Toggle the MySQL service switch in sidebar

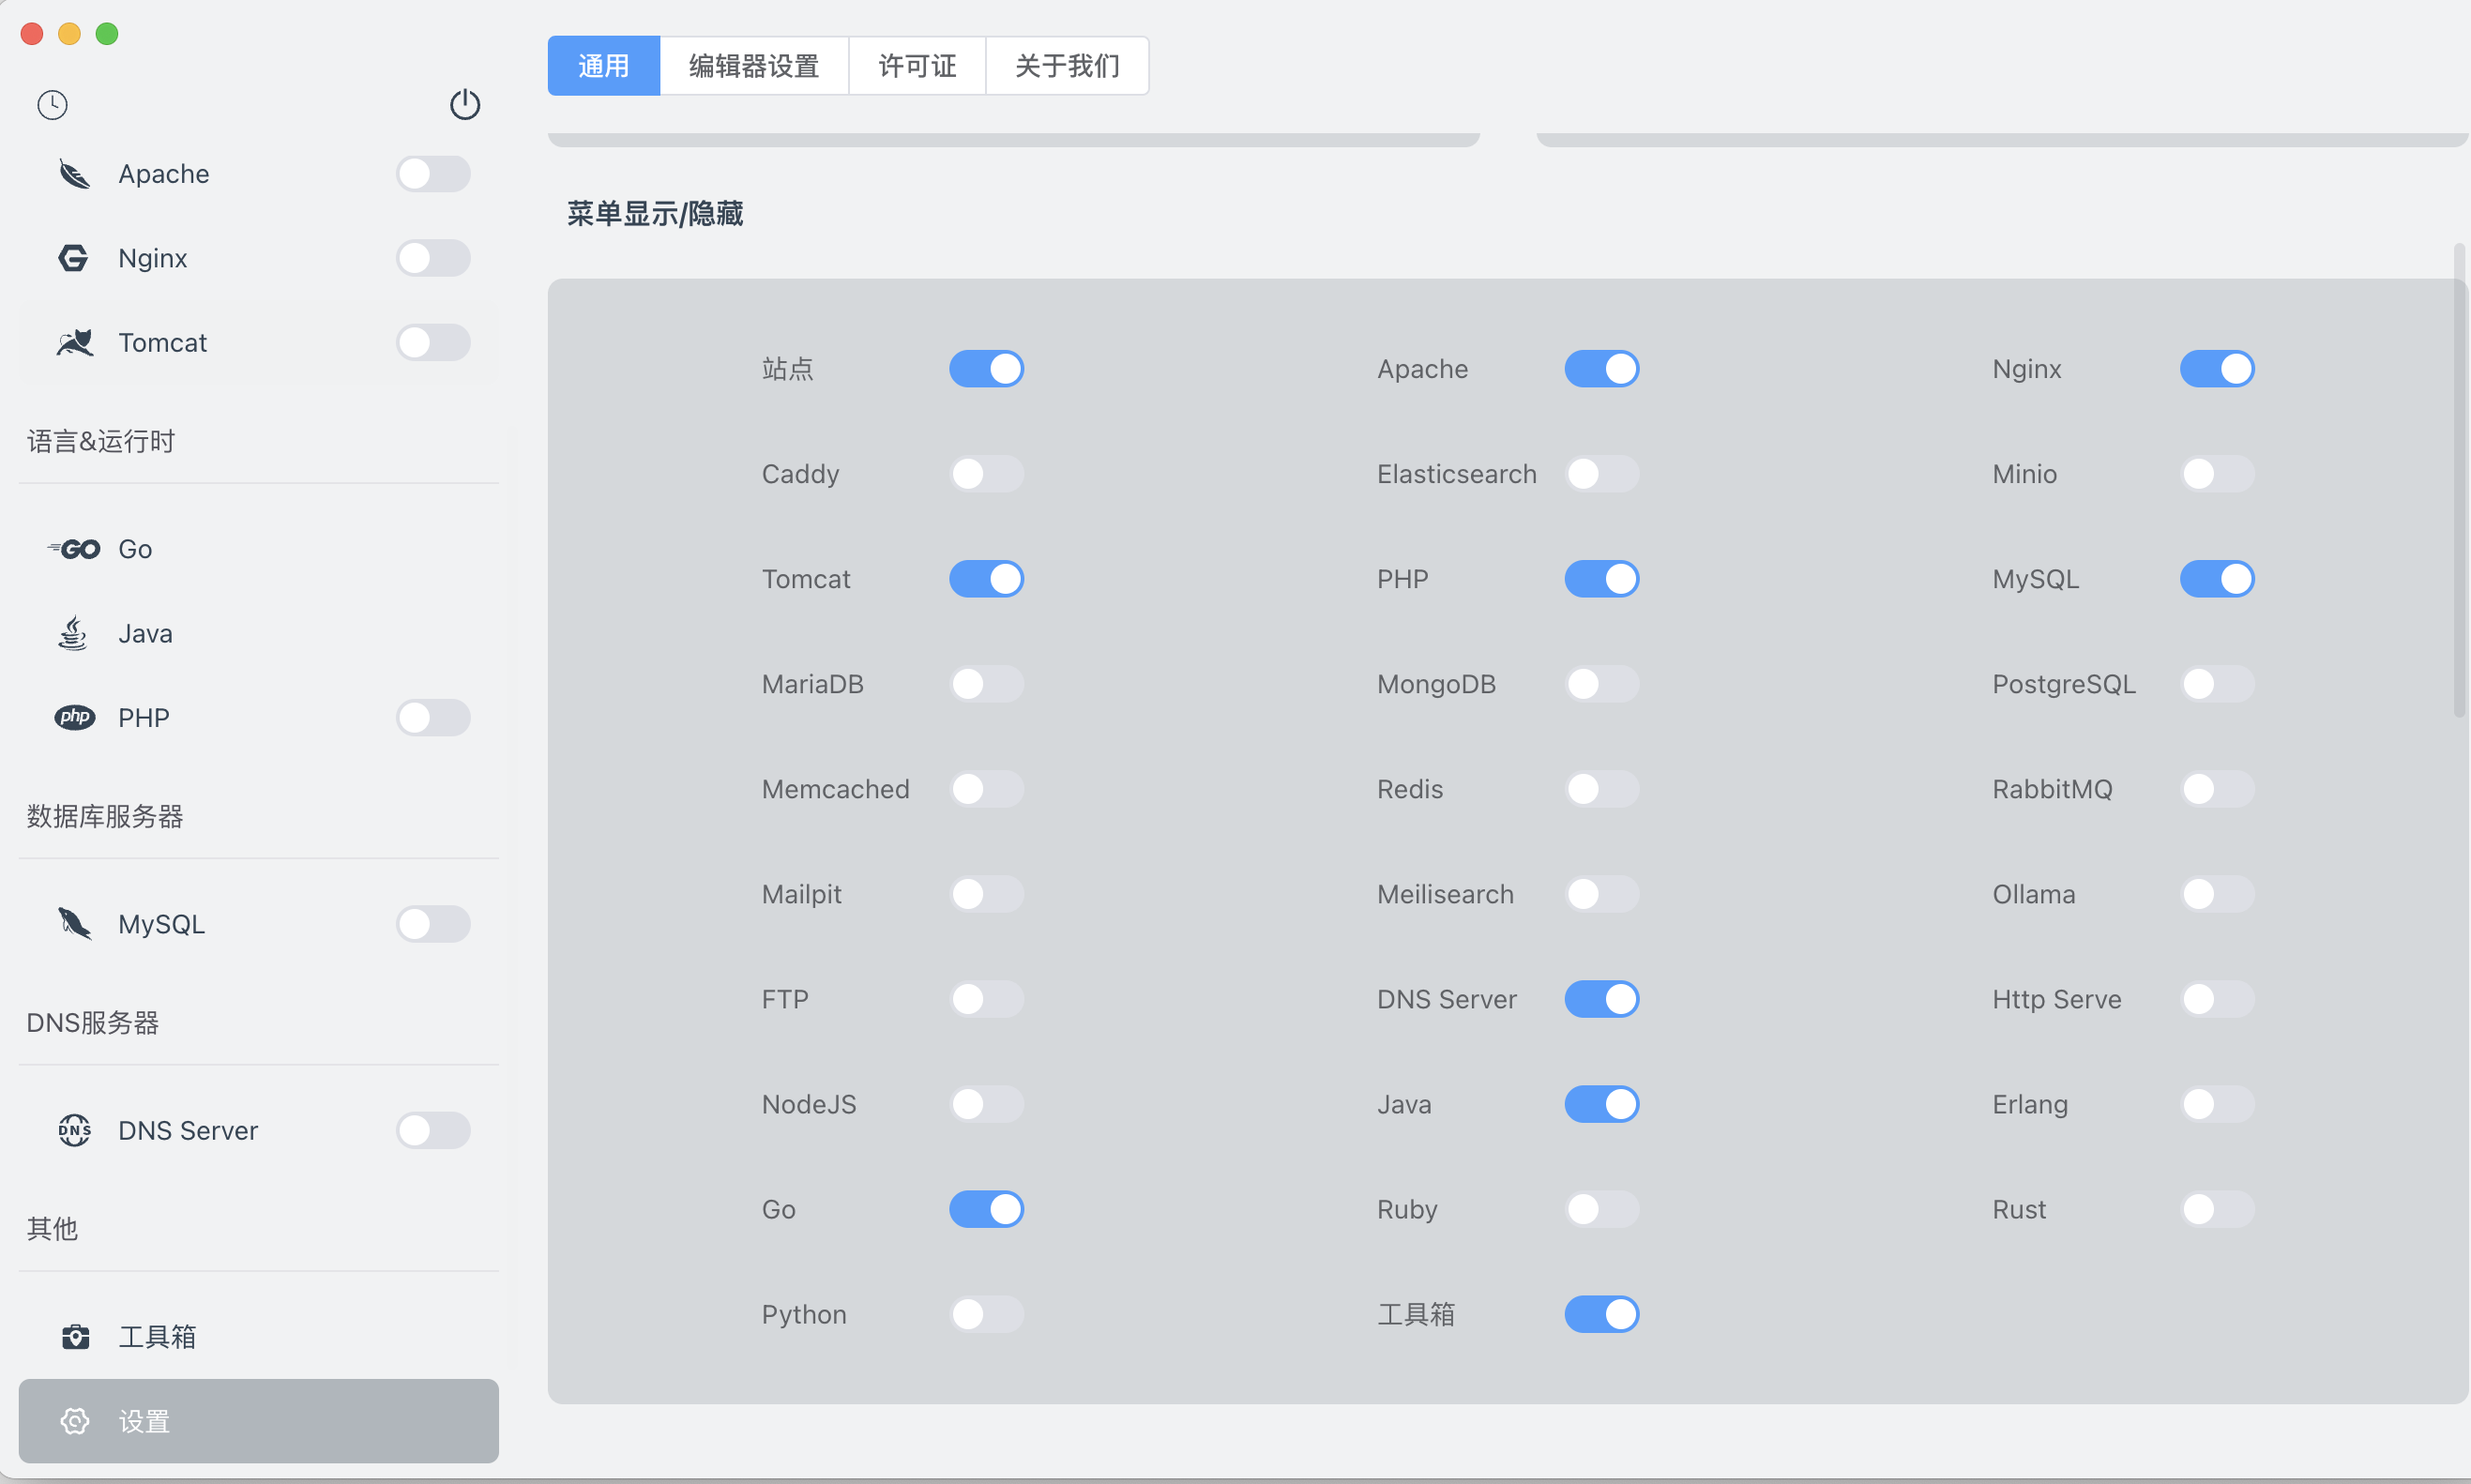[x=433, y=924]
